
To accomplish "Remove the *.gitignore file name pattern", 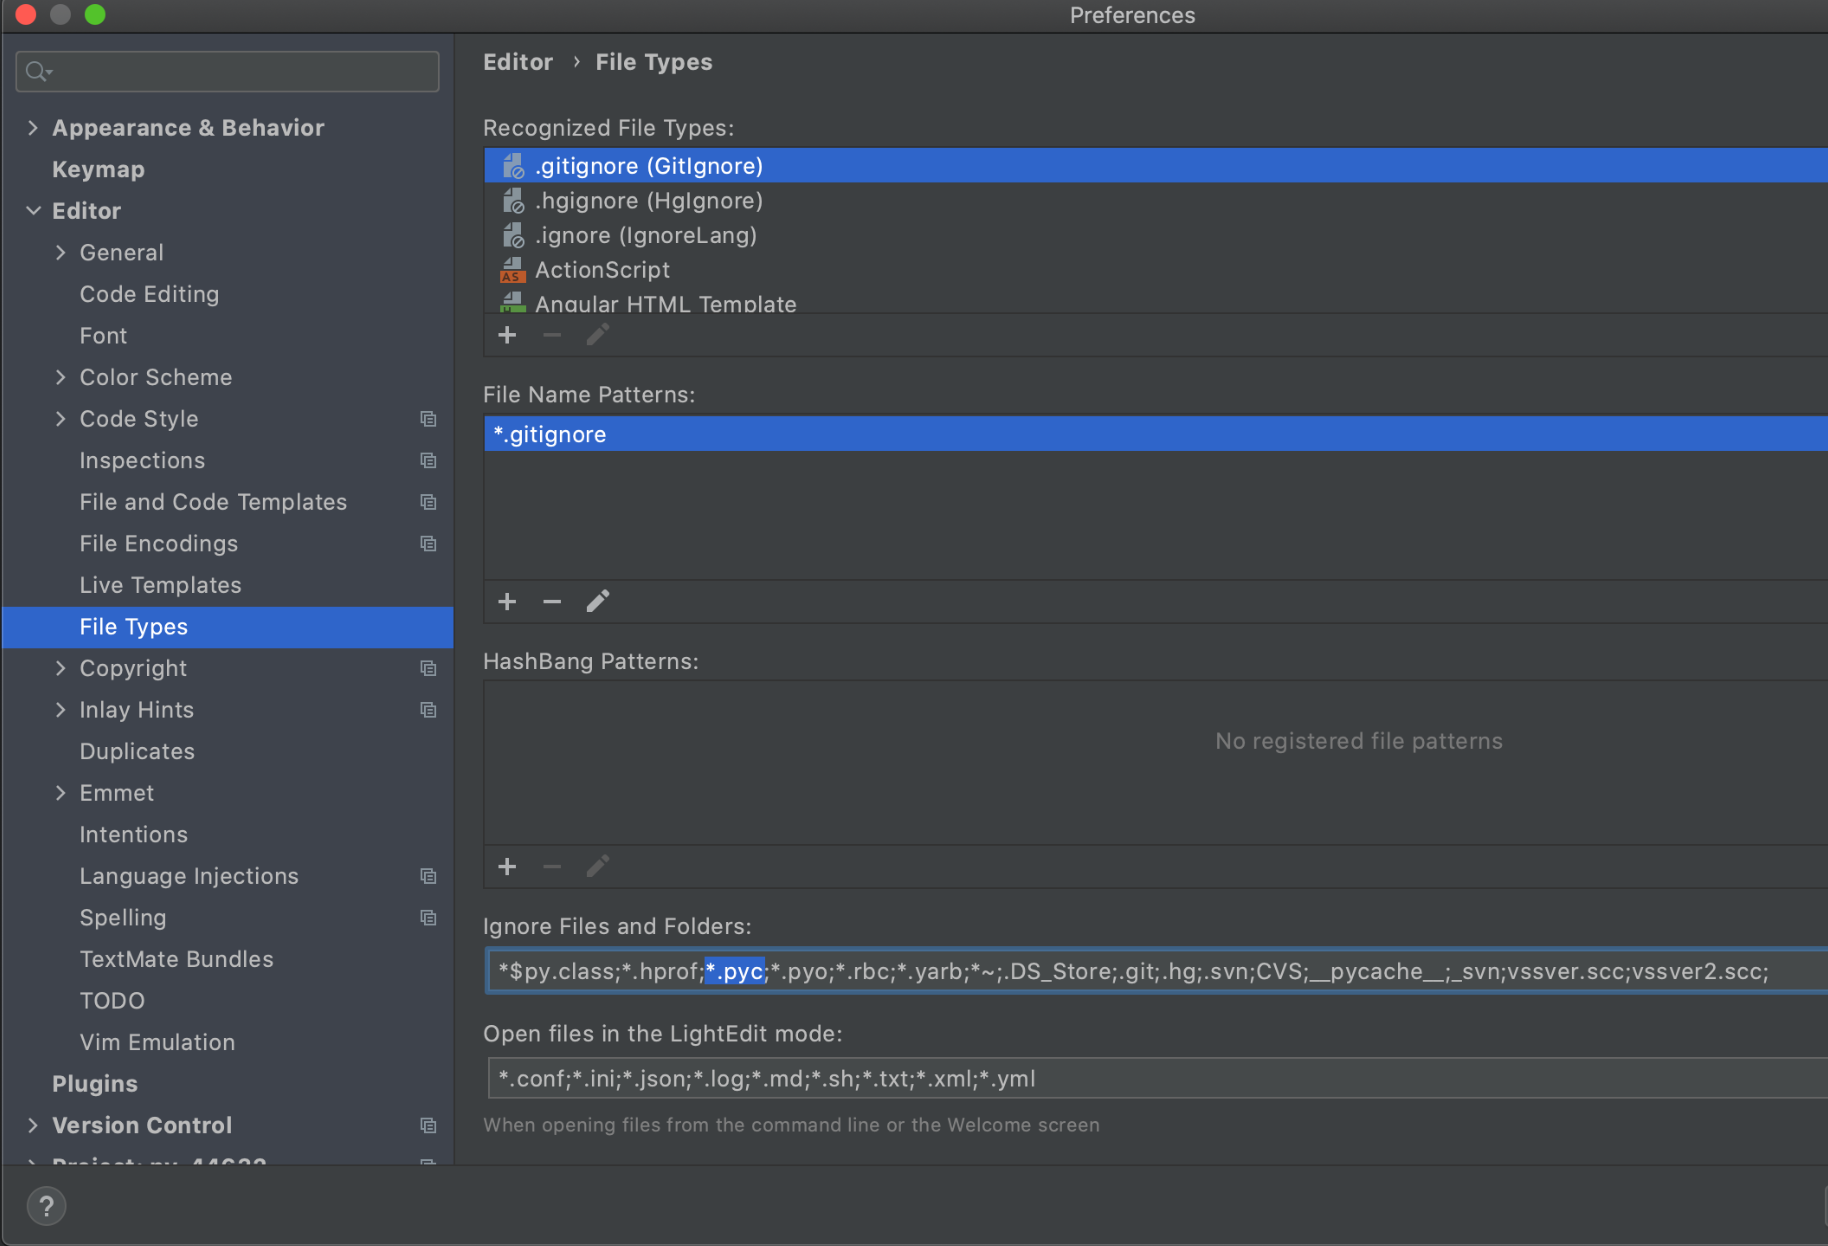I will [552, 601].
